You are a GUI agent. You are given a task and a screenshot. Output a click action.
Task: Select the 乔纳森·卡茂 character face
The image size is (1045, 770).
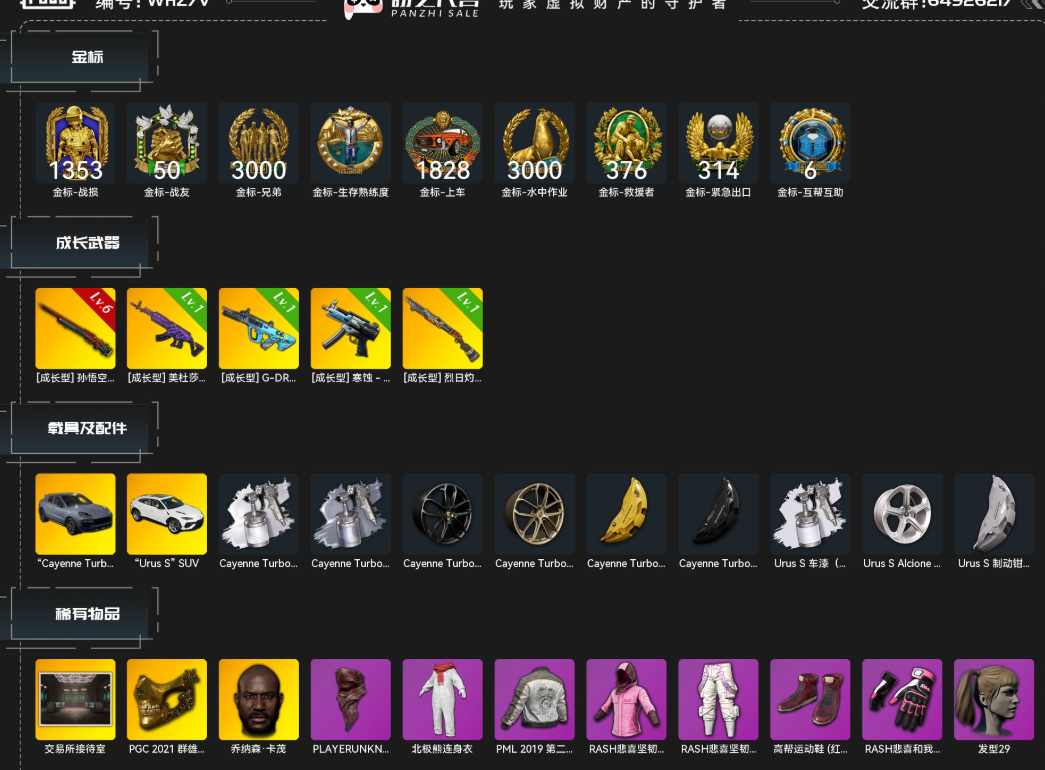click(x=259, y=699)
